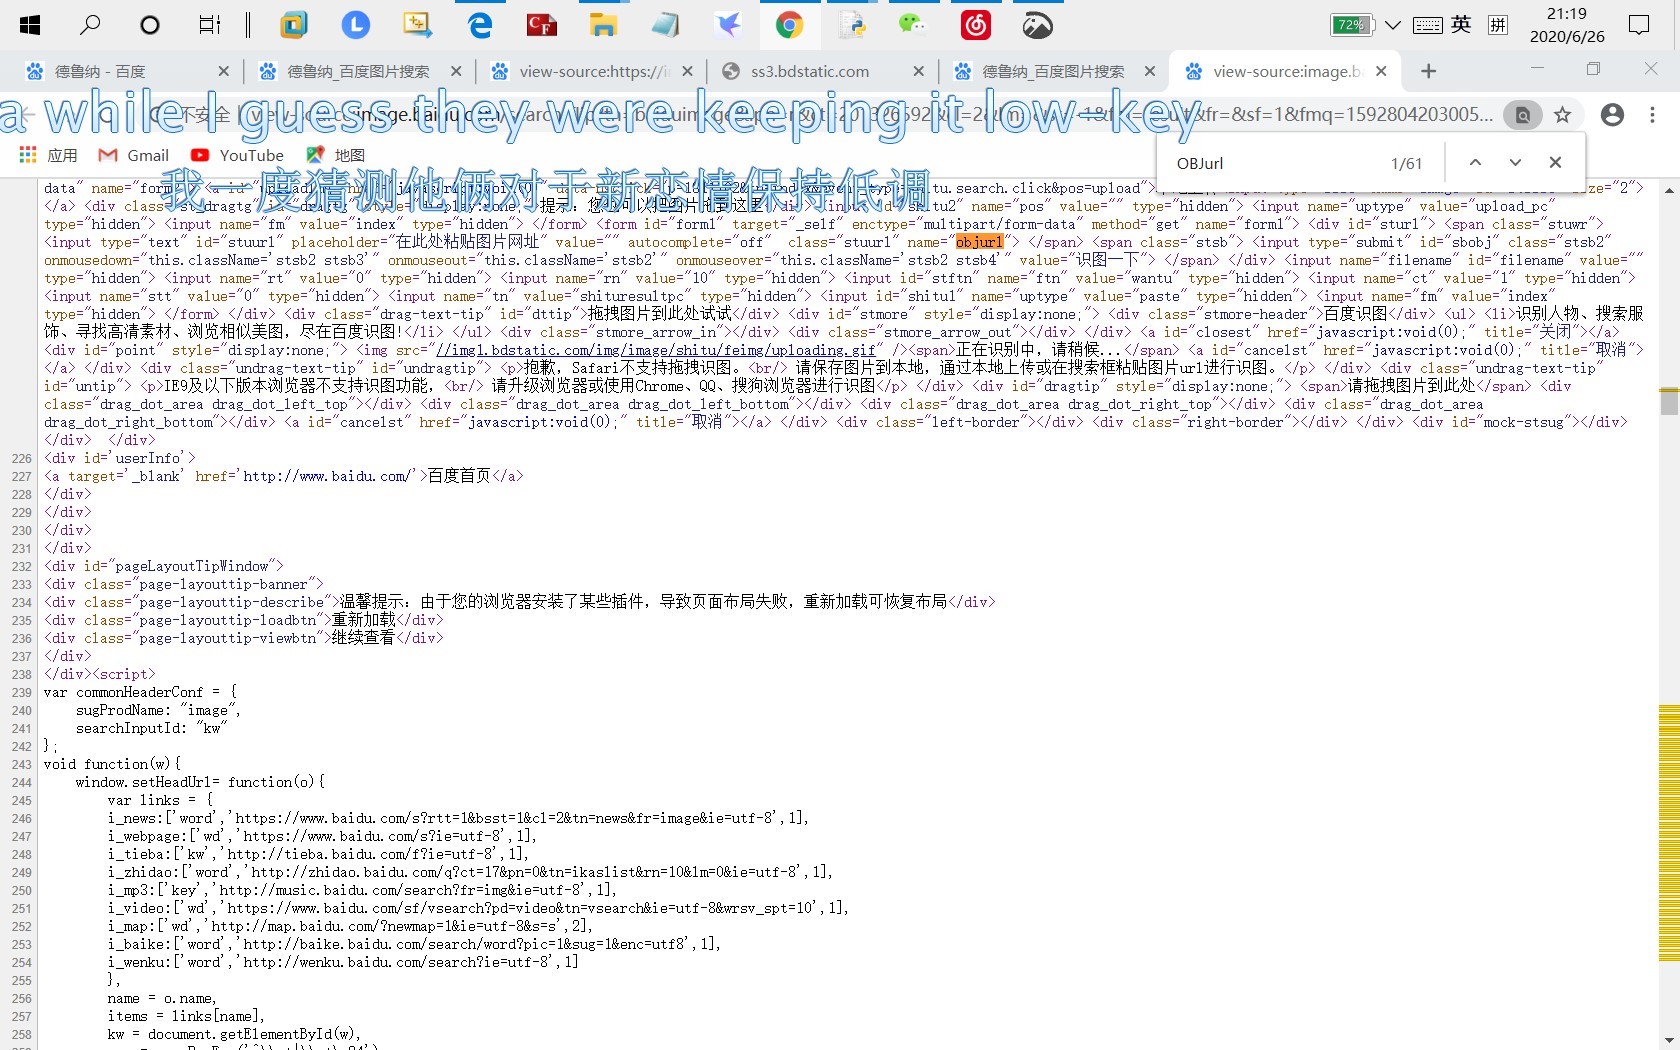The width and height of the screenshot is (1680, 1050).
Task: Check the battery status at 72%
Action: click(1351, 25)
